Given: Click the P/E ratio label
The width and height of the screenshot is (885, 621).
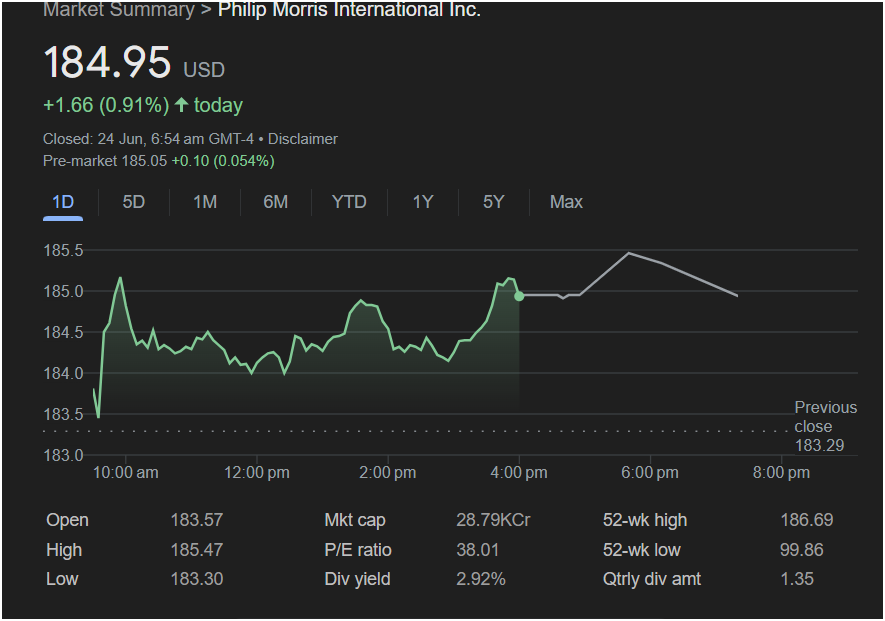Looking at the screenshot, I should pos(358,550).
